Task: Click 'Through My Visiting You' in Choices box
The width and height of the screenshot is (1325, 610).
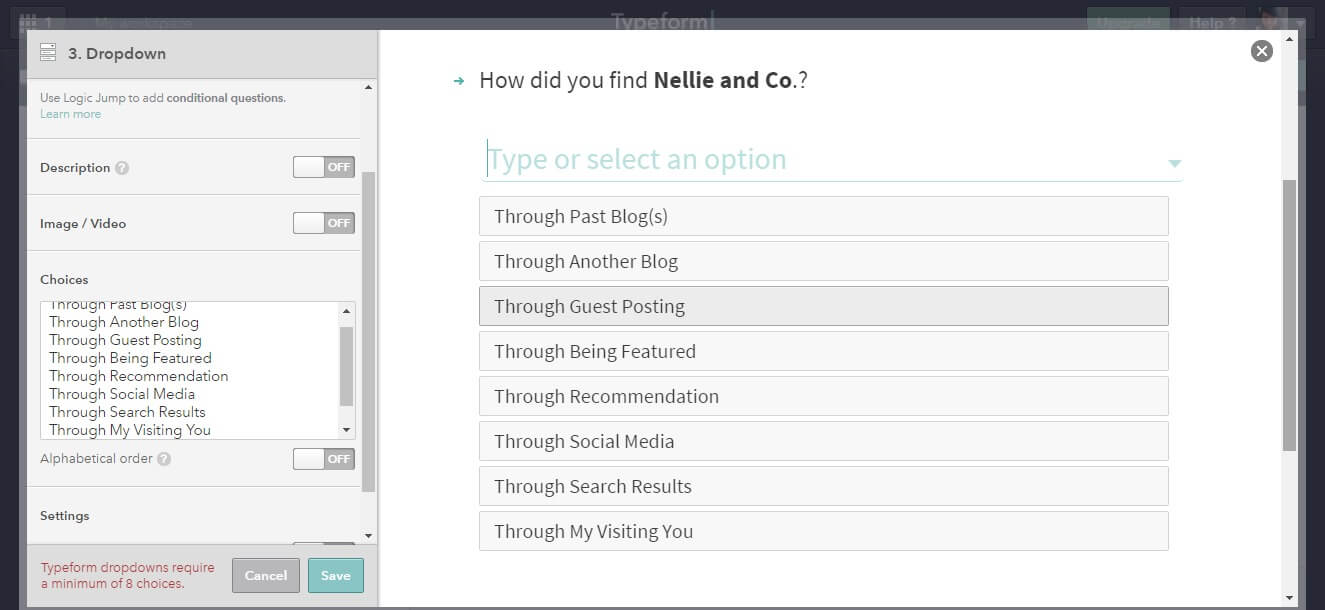Action: tap(130, 430)
